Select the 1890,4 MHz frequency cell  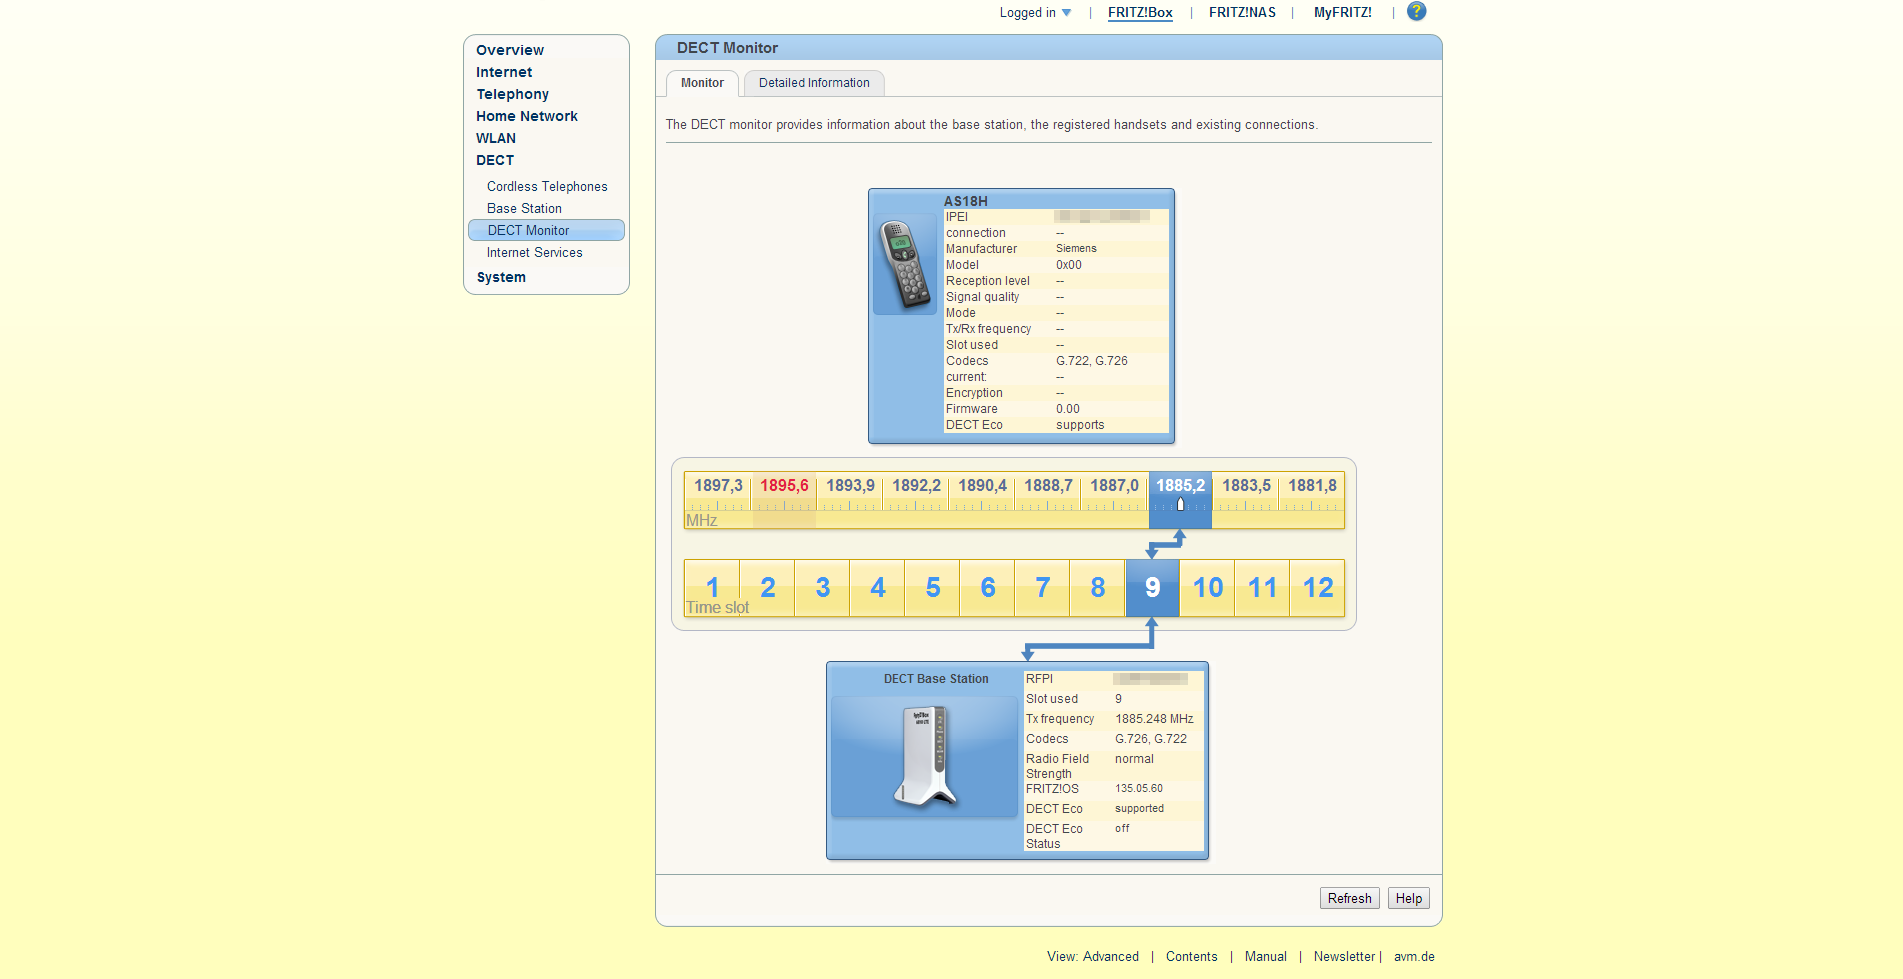click(982, 499)
